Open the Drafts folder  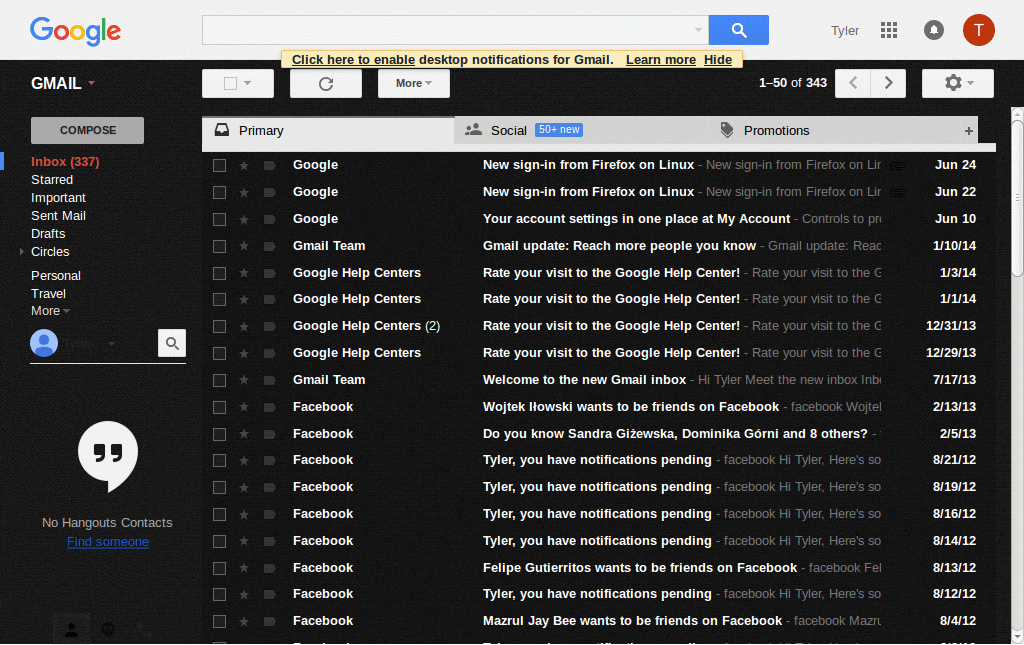pyautogui.click(x=48, y=234)
